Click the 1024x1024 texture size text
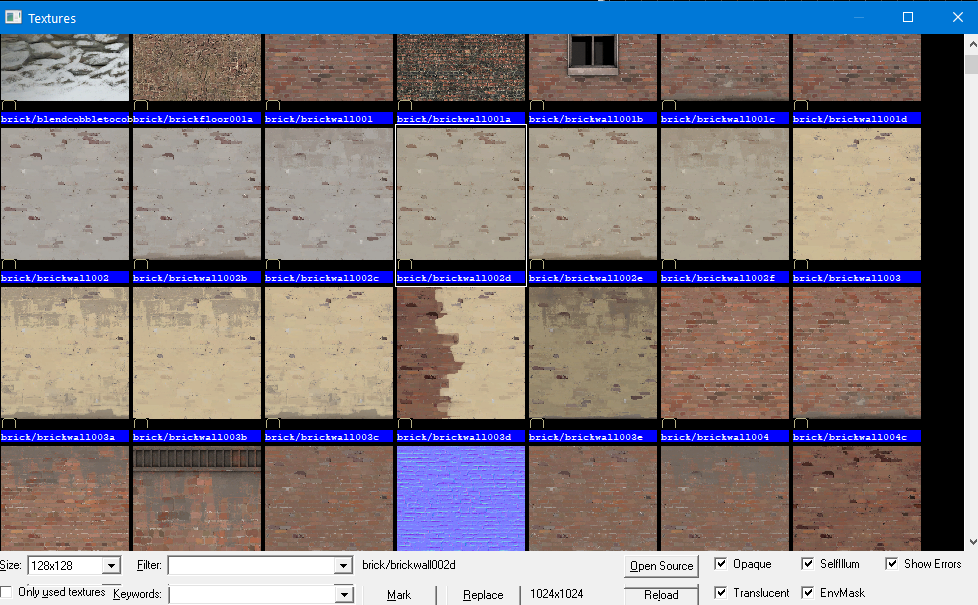This screenshot has height=605, width=978. pyautogui.click(x=556, y=594)
